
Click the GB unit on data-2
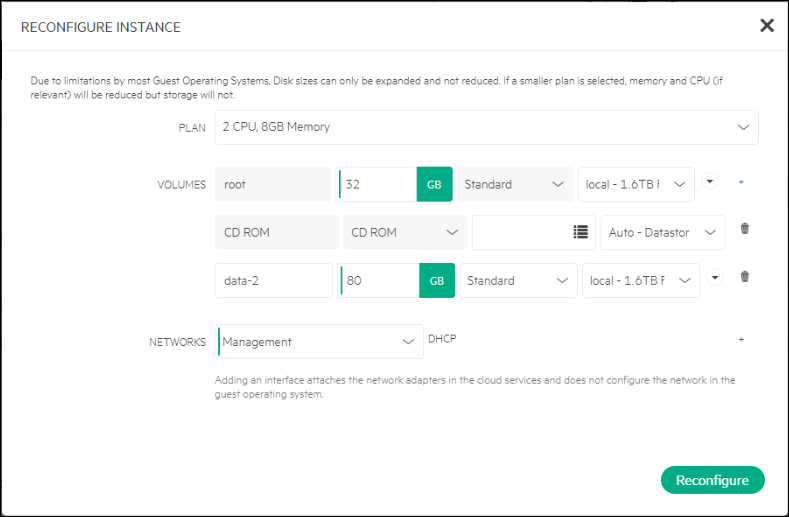pos(437,280)
